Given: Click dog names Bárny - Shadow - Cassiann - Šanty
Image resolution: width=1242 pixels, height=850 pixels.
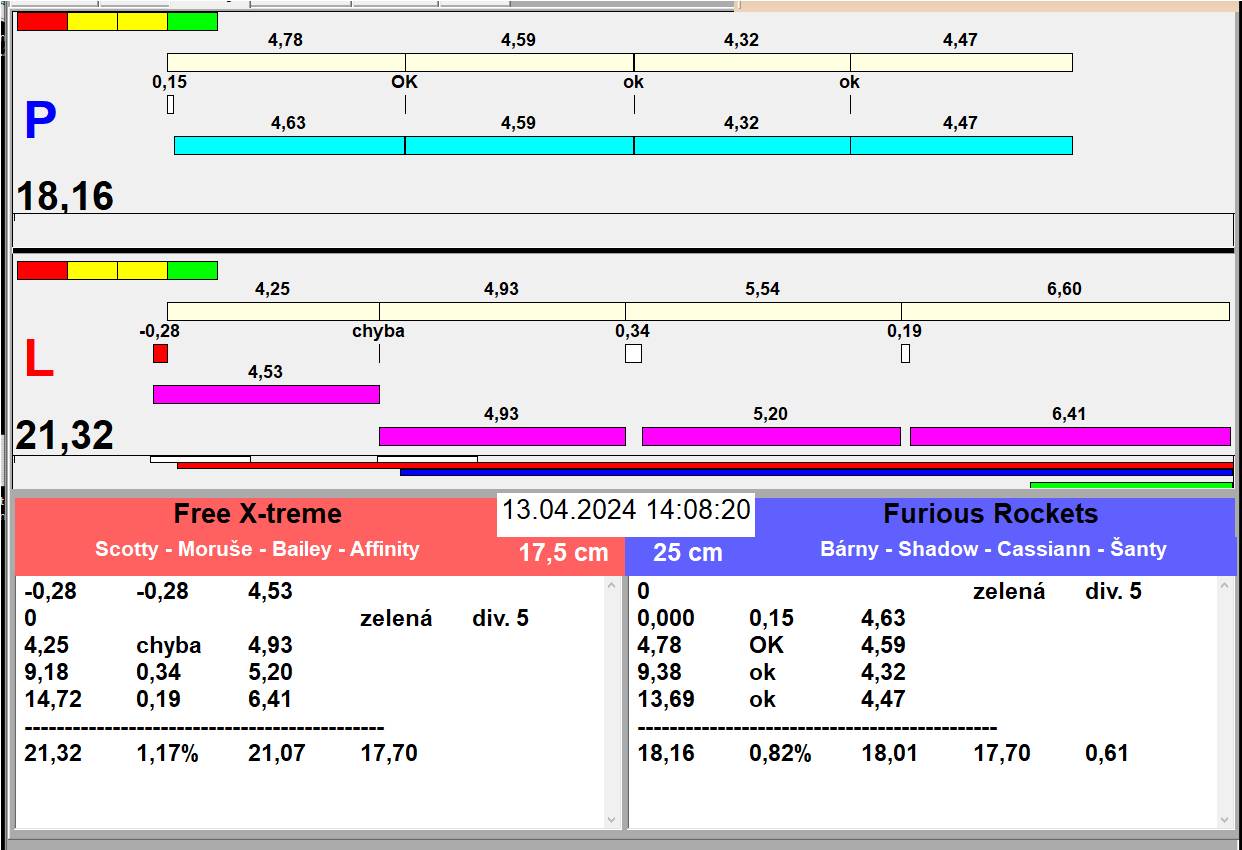Looking at the screenshot, I should point(993,549).
